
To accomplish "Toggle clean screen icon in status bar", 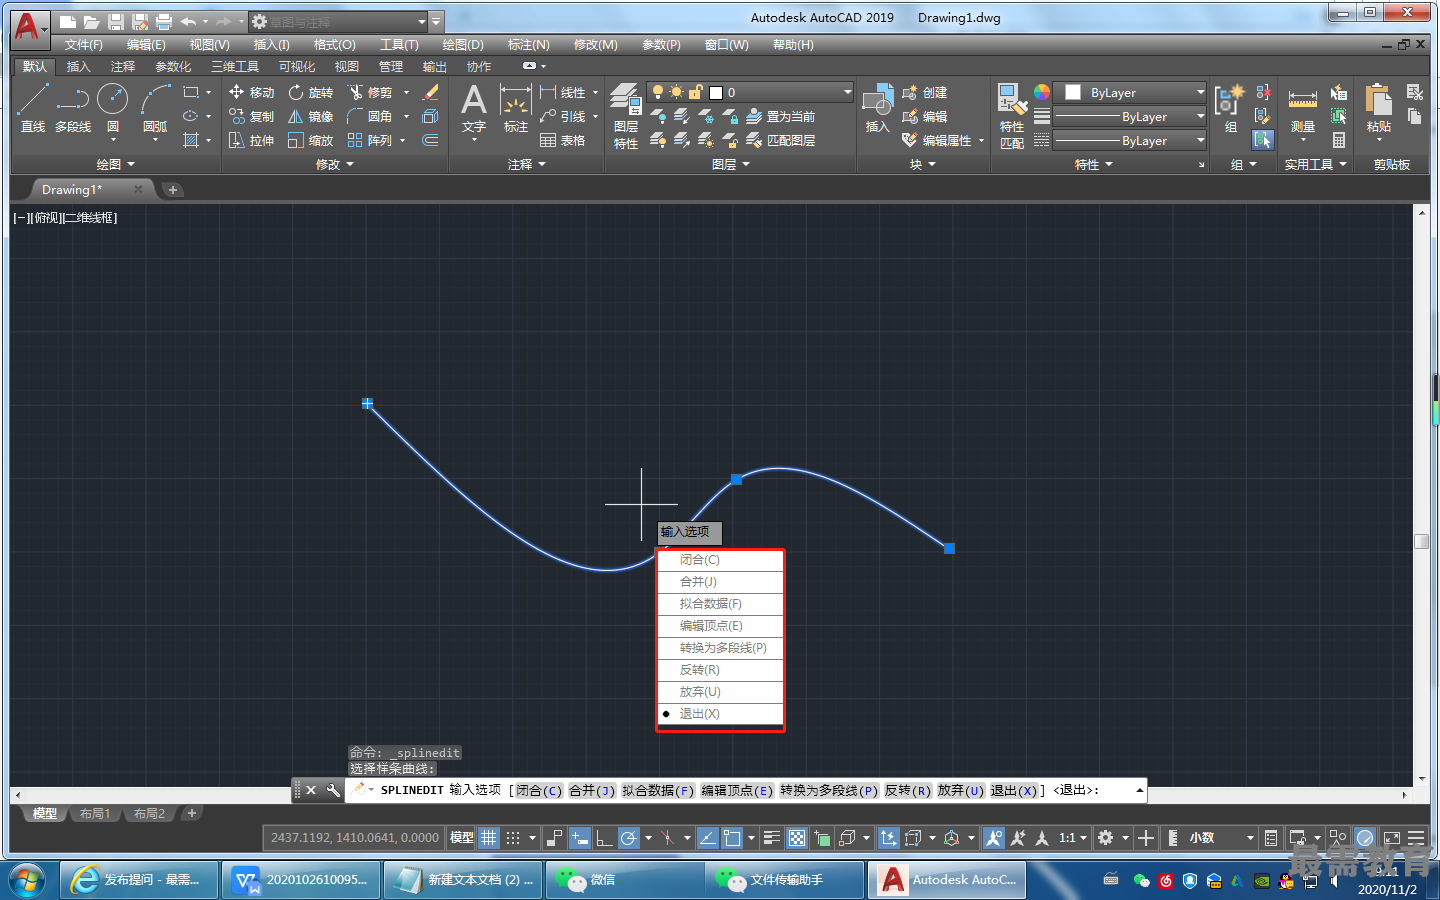I will (1391, 838).
